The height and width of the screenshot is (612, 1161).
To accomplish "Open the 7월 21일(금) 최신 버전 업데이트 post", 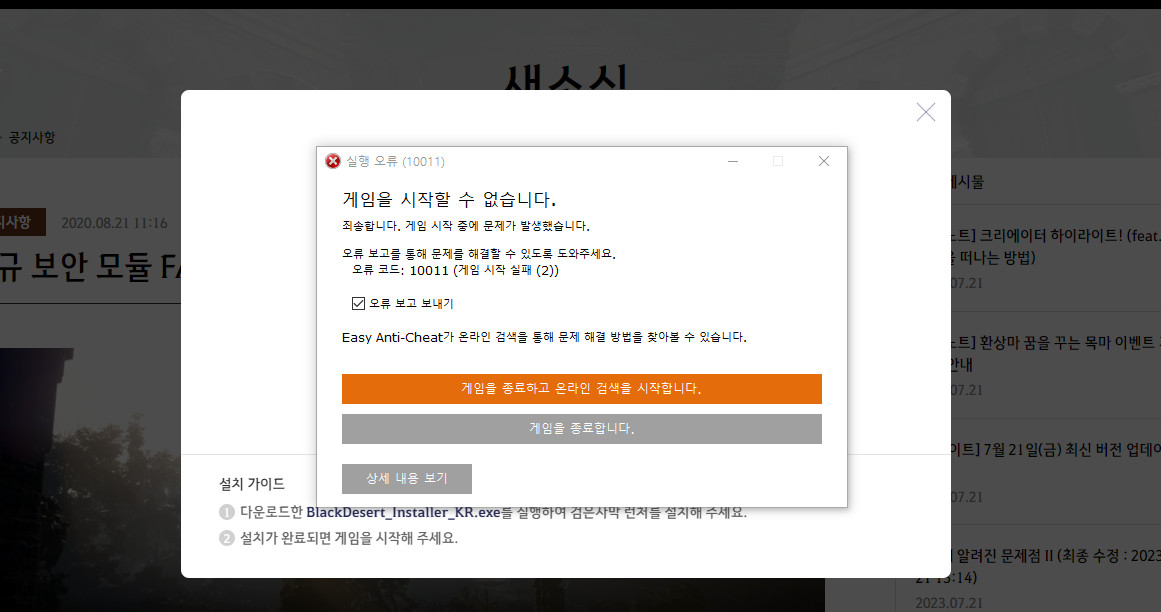I will (x=1055, y=449).
